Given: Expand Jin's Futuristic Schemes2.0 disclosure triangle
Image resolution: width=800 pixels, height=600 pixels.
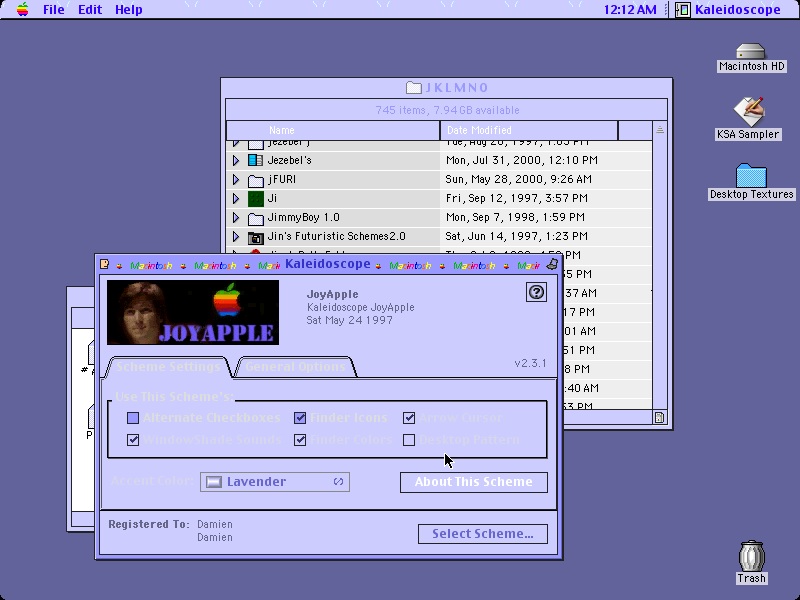Looking at the screenshot, I should tap(236, 237).
